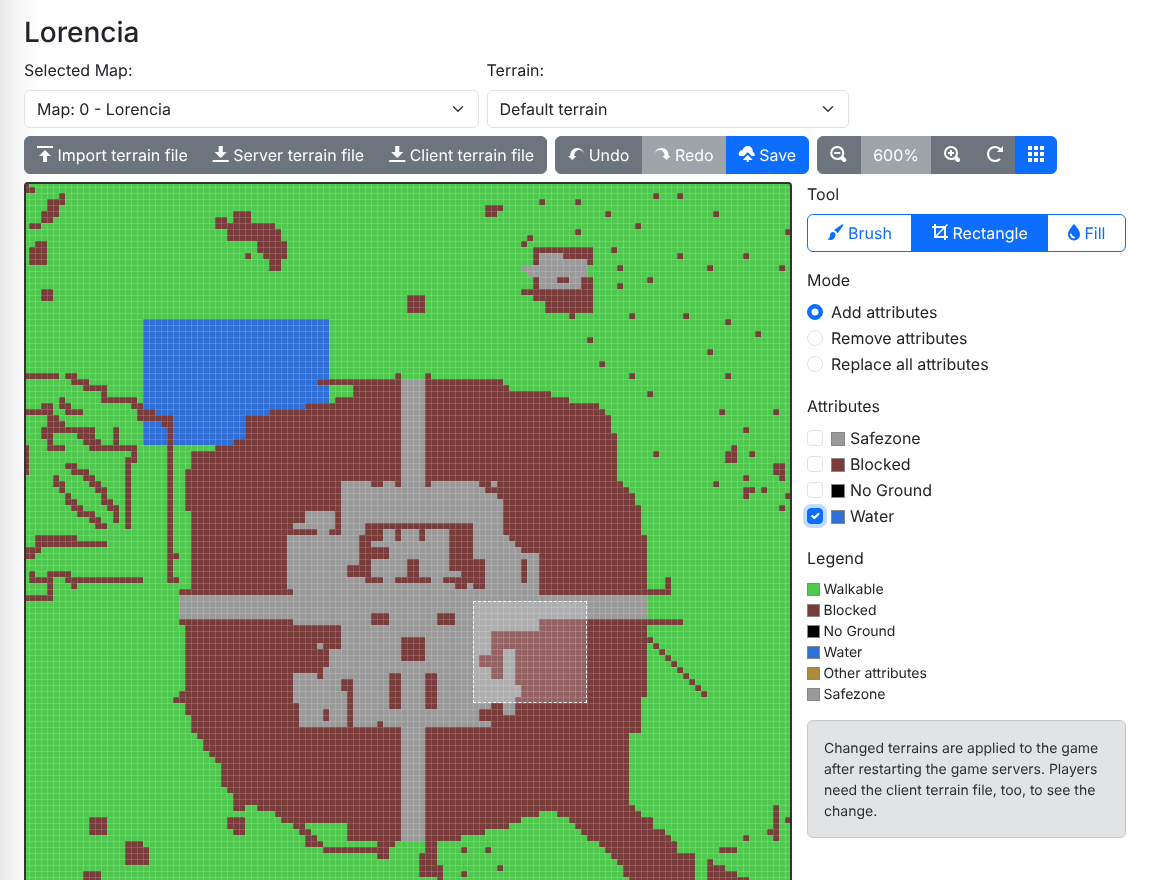
Task: Click the Water legend label
Action: (x=843, y=652)
